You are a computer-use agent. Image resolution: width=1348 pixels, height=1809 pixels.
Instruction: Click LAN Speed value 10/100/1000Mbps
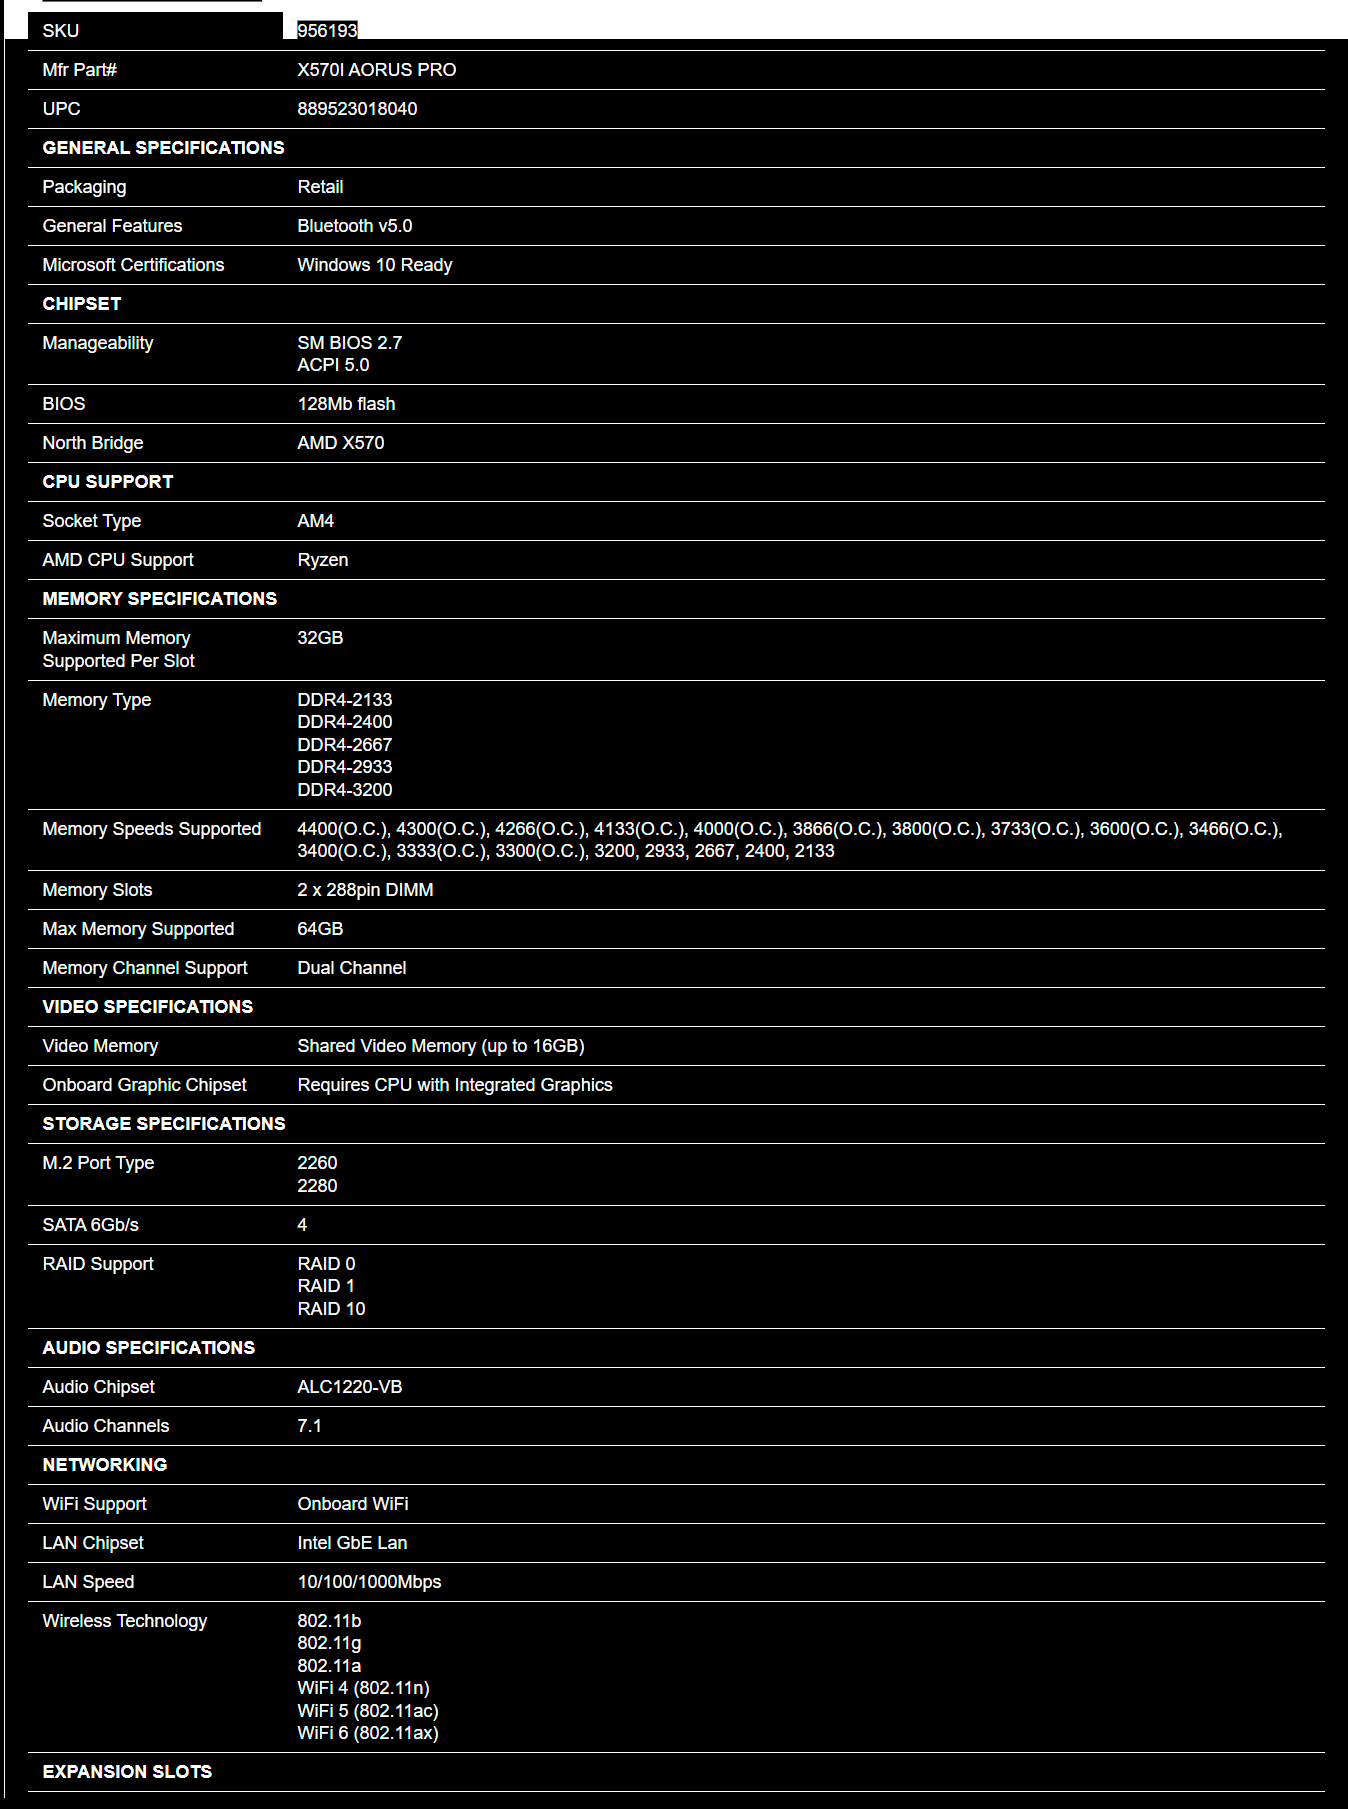coord(369,1582)
